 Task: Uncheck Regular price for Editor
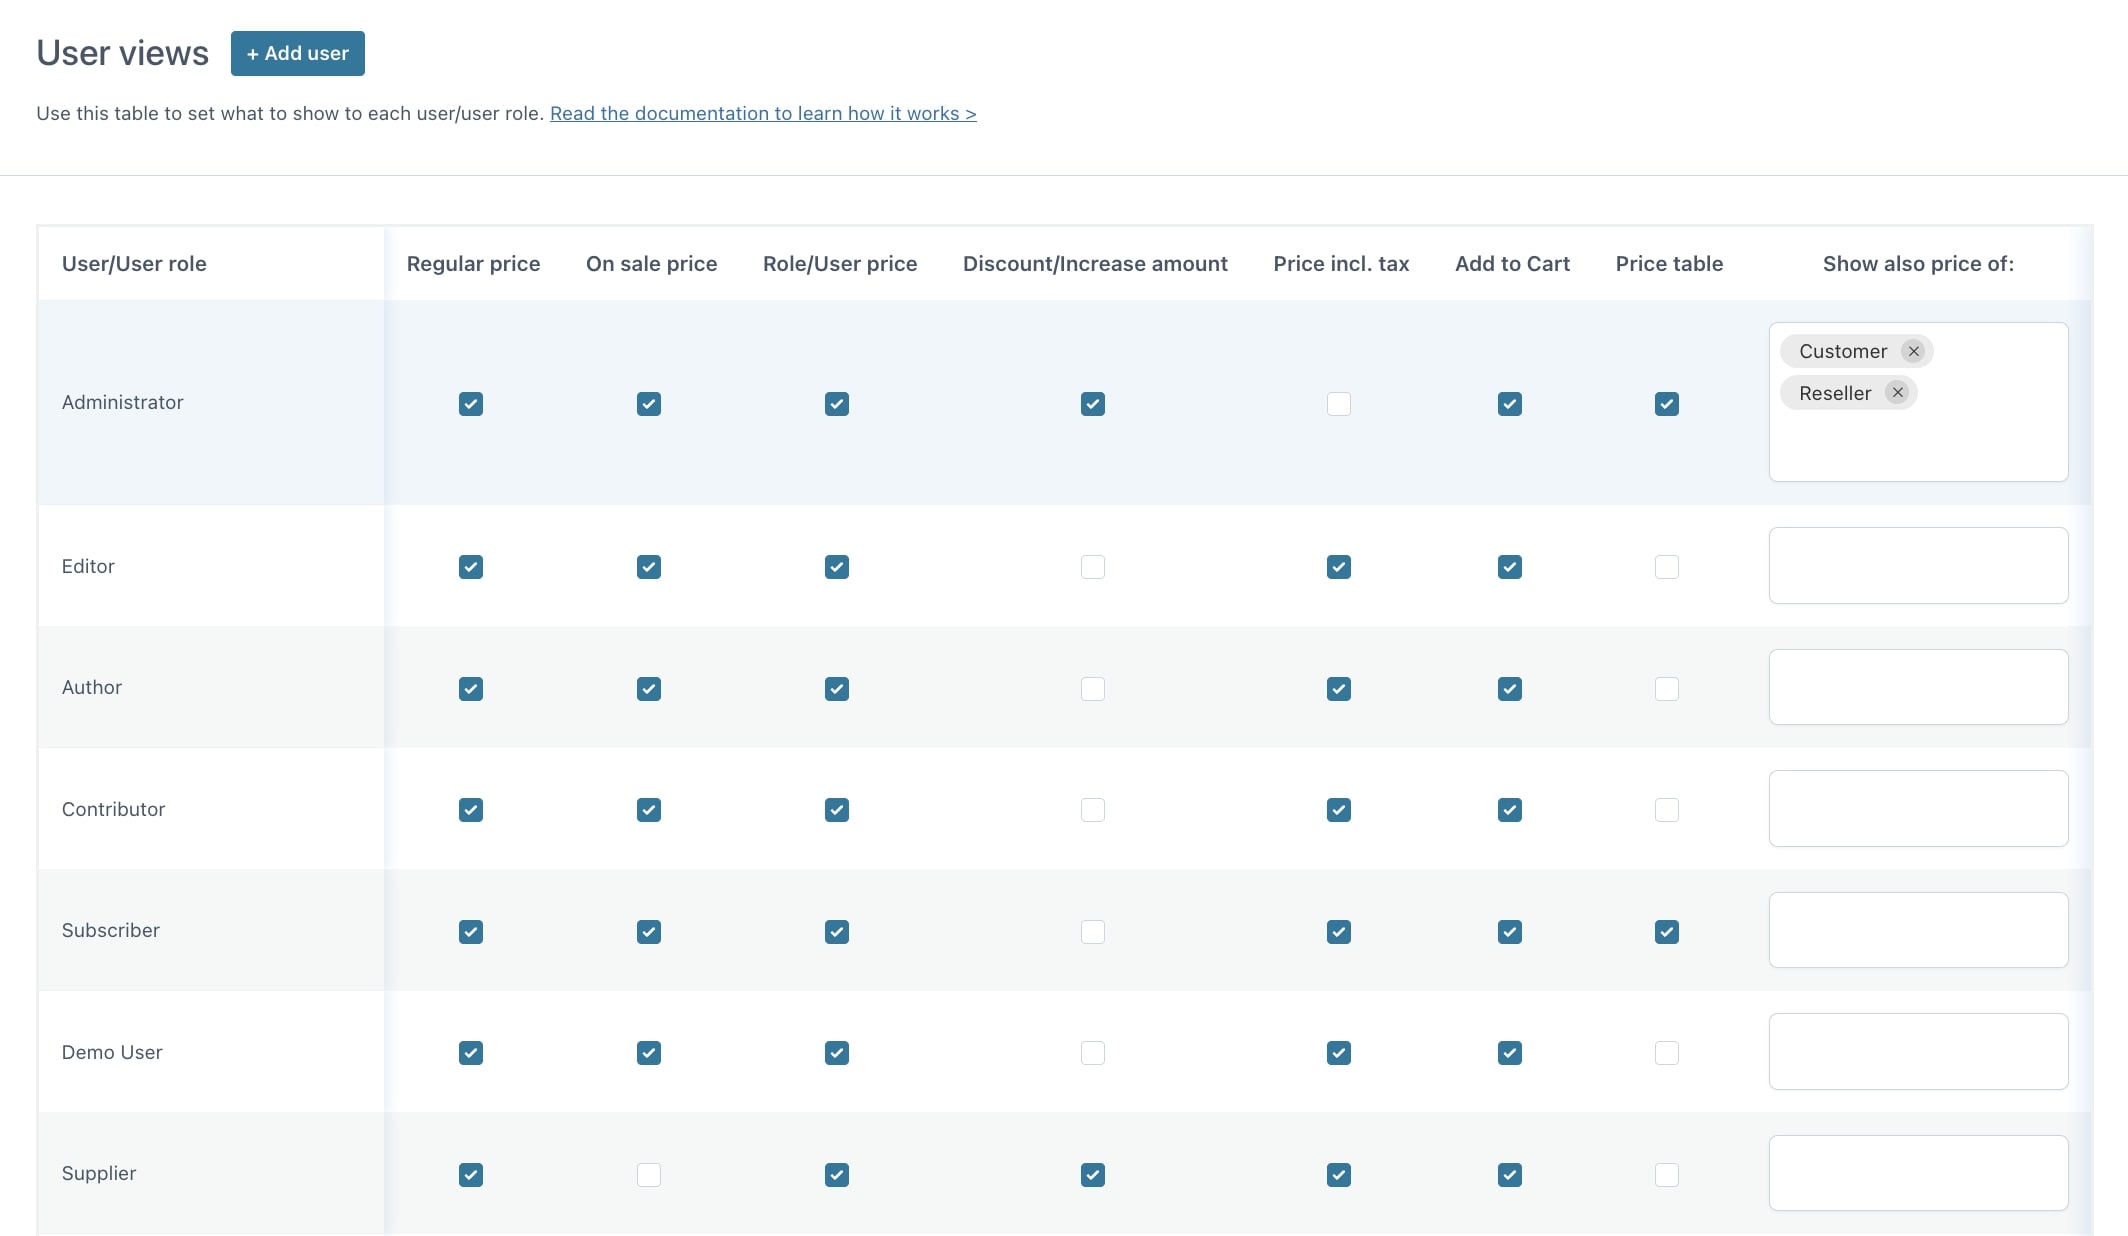(471, 567)
